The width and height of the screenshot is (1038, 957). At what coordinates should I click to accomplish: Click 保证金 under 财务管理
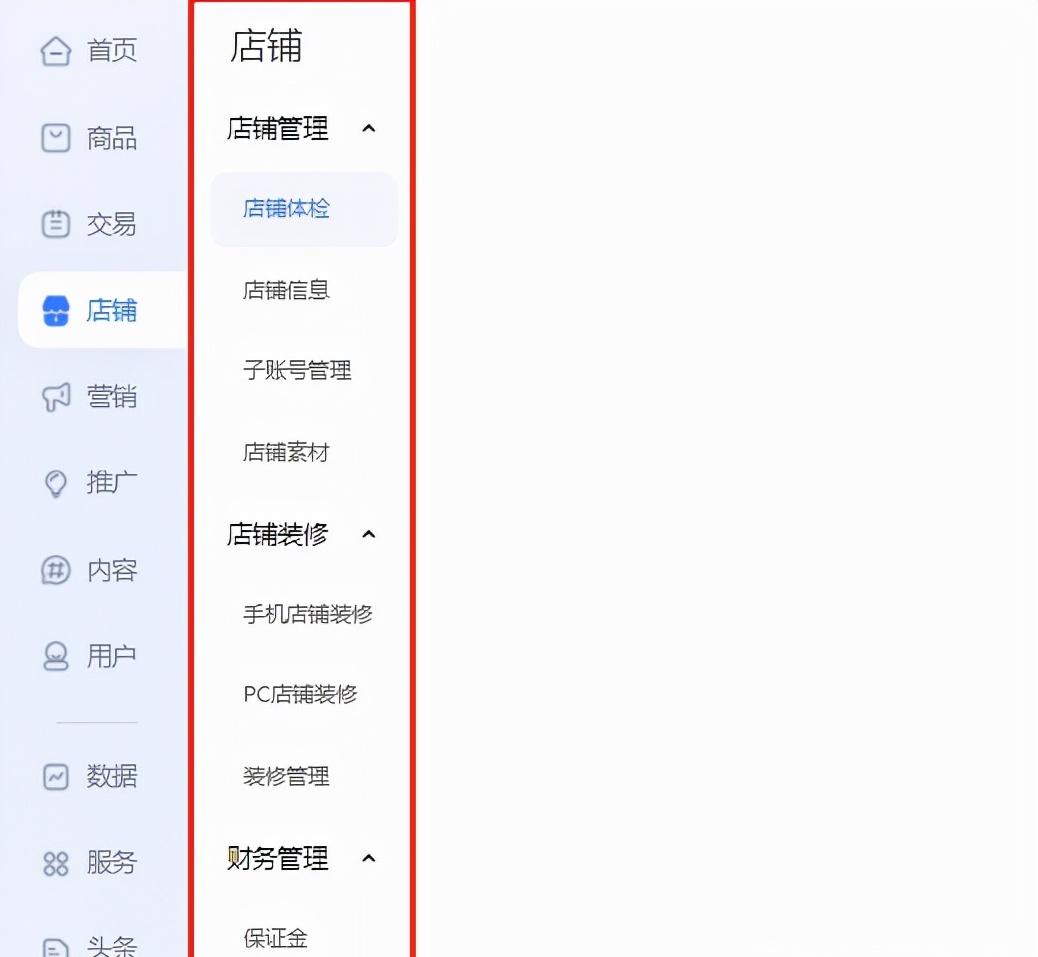pos(276,938)
